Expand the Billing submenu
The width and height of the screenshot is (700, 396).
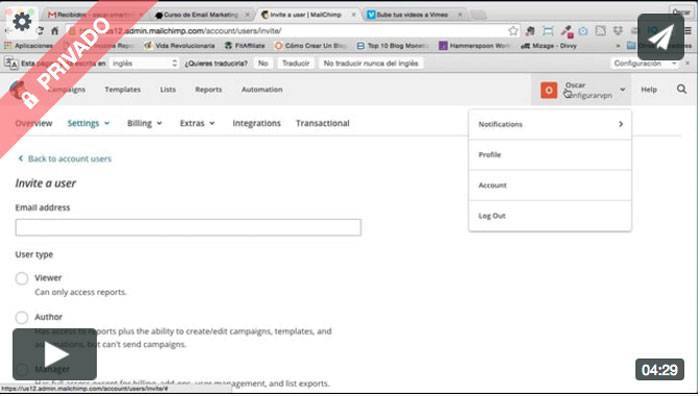[144, 123]
